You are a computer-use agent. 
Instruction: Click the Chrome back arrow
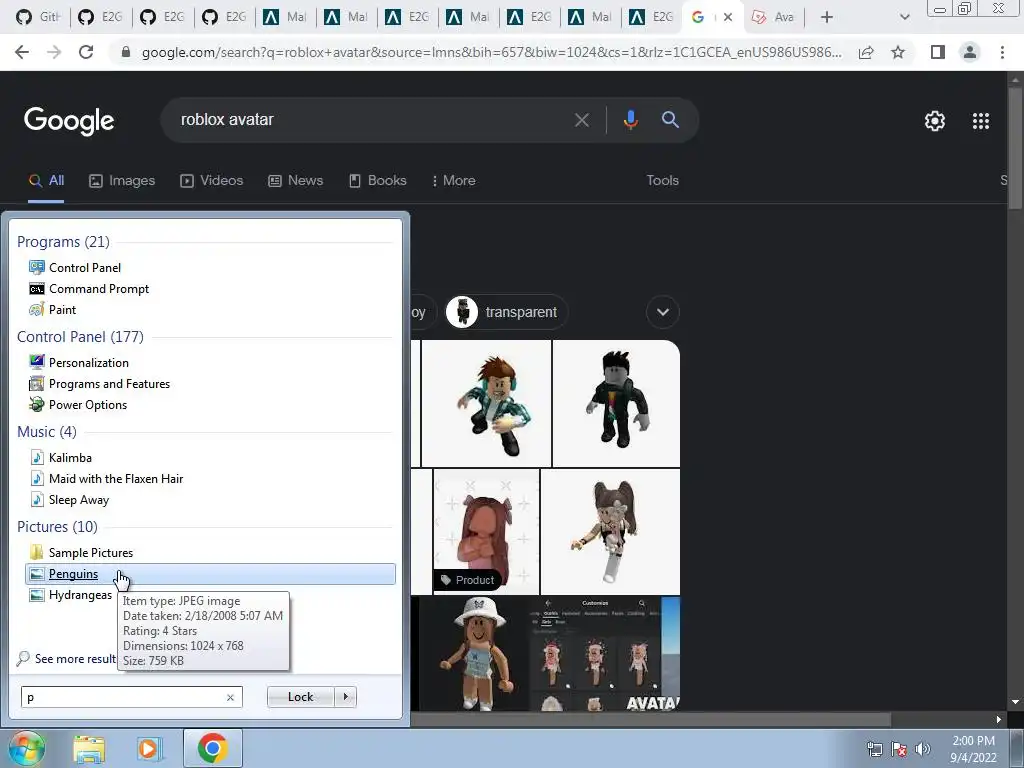[22, 52]
